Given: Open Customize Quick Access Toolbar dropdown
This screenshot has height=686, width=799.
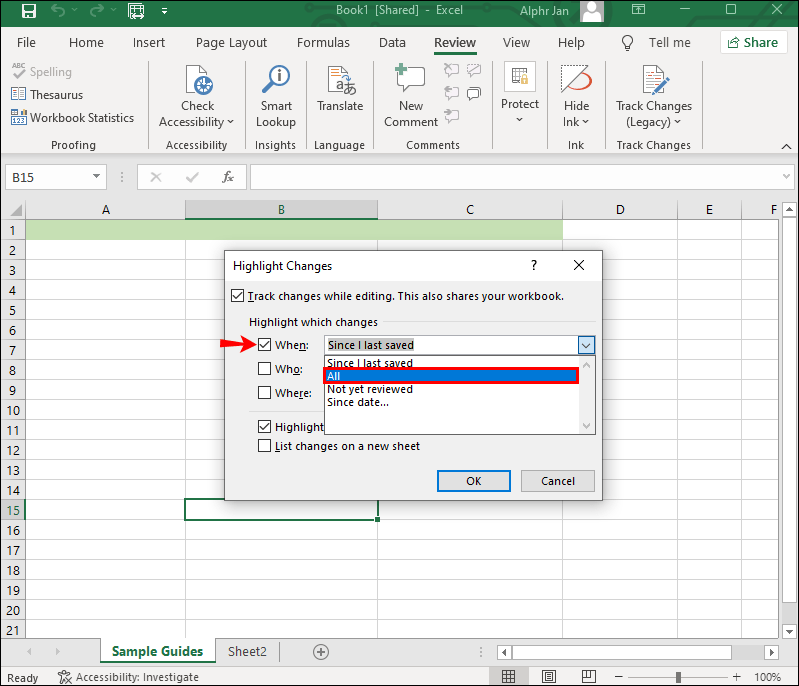Looking at the screenshot, I should [x=164, y=11].
